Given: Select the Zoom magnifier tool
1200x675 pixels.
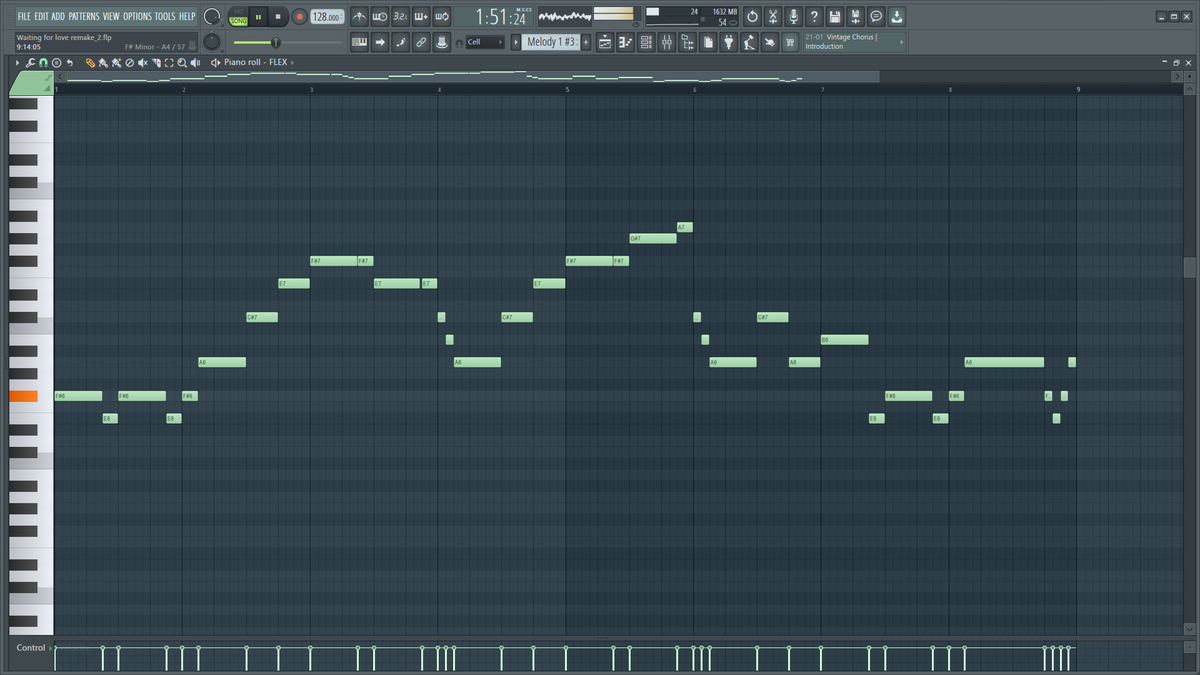Looking at the screenshot, I should pyautogui.click(x=181, y=62).
